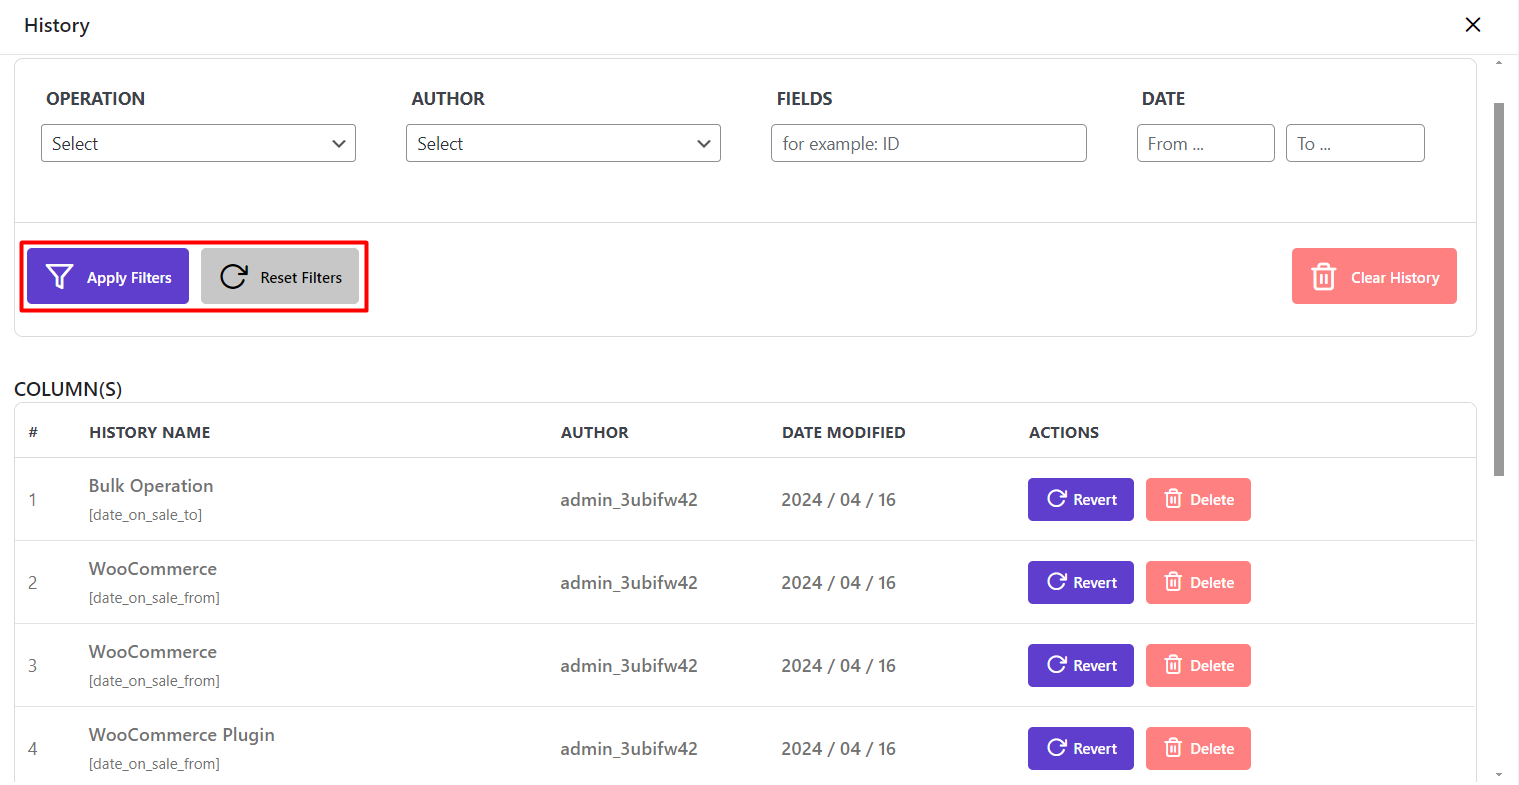The image size is (1519, 785).
Task: Click the date From field
Action: pyautogui.click(x=1205, y=143)
